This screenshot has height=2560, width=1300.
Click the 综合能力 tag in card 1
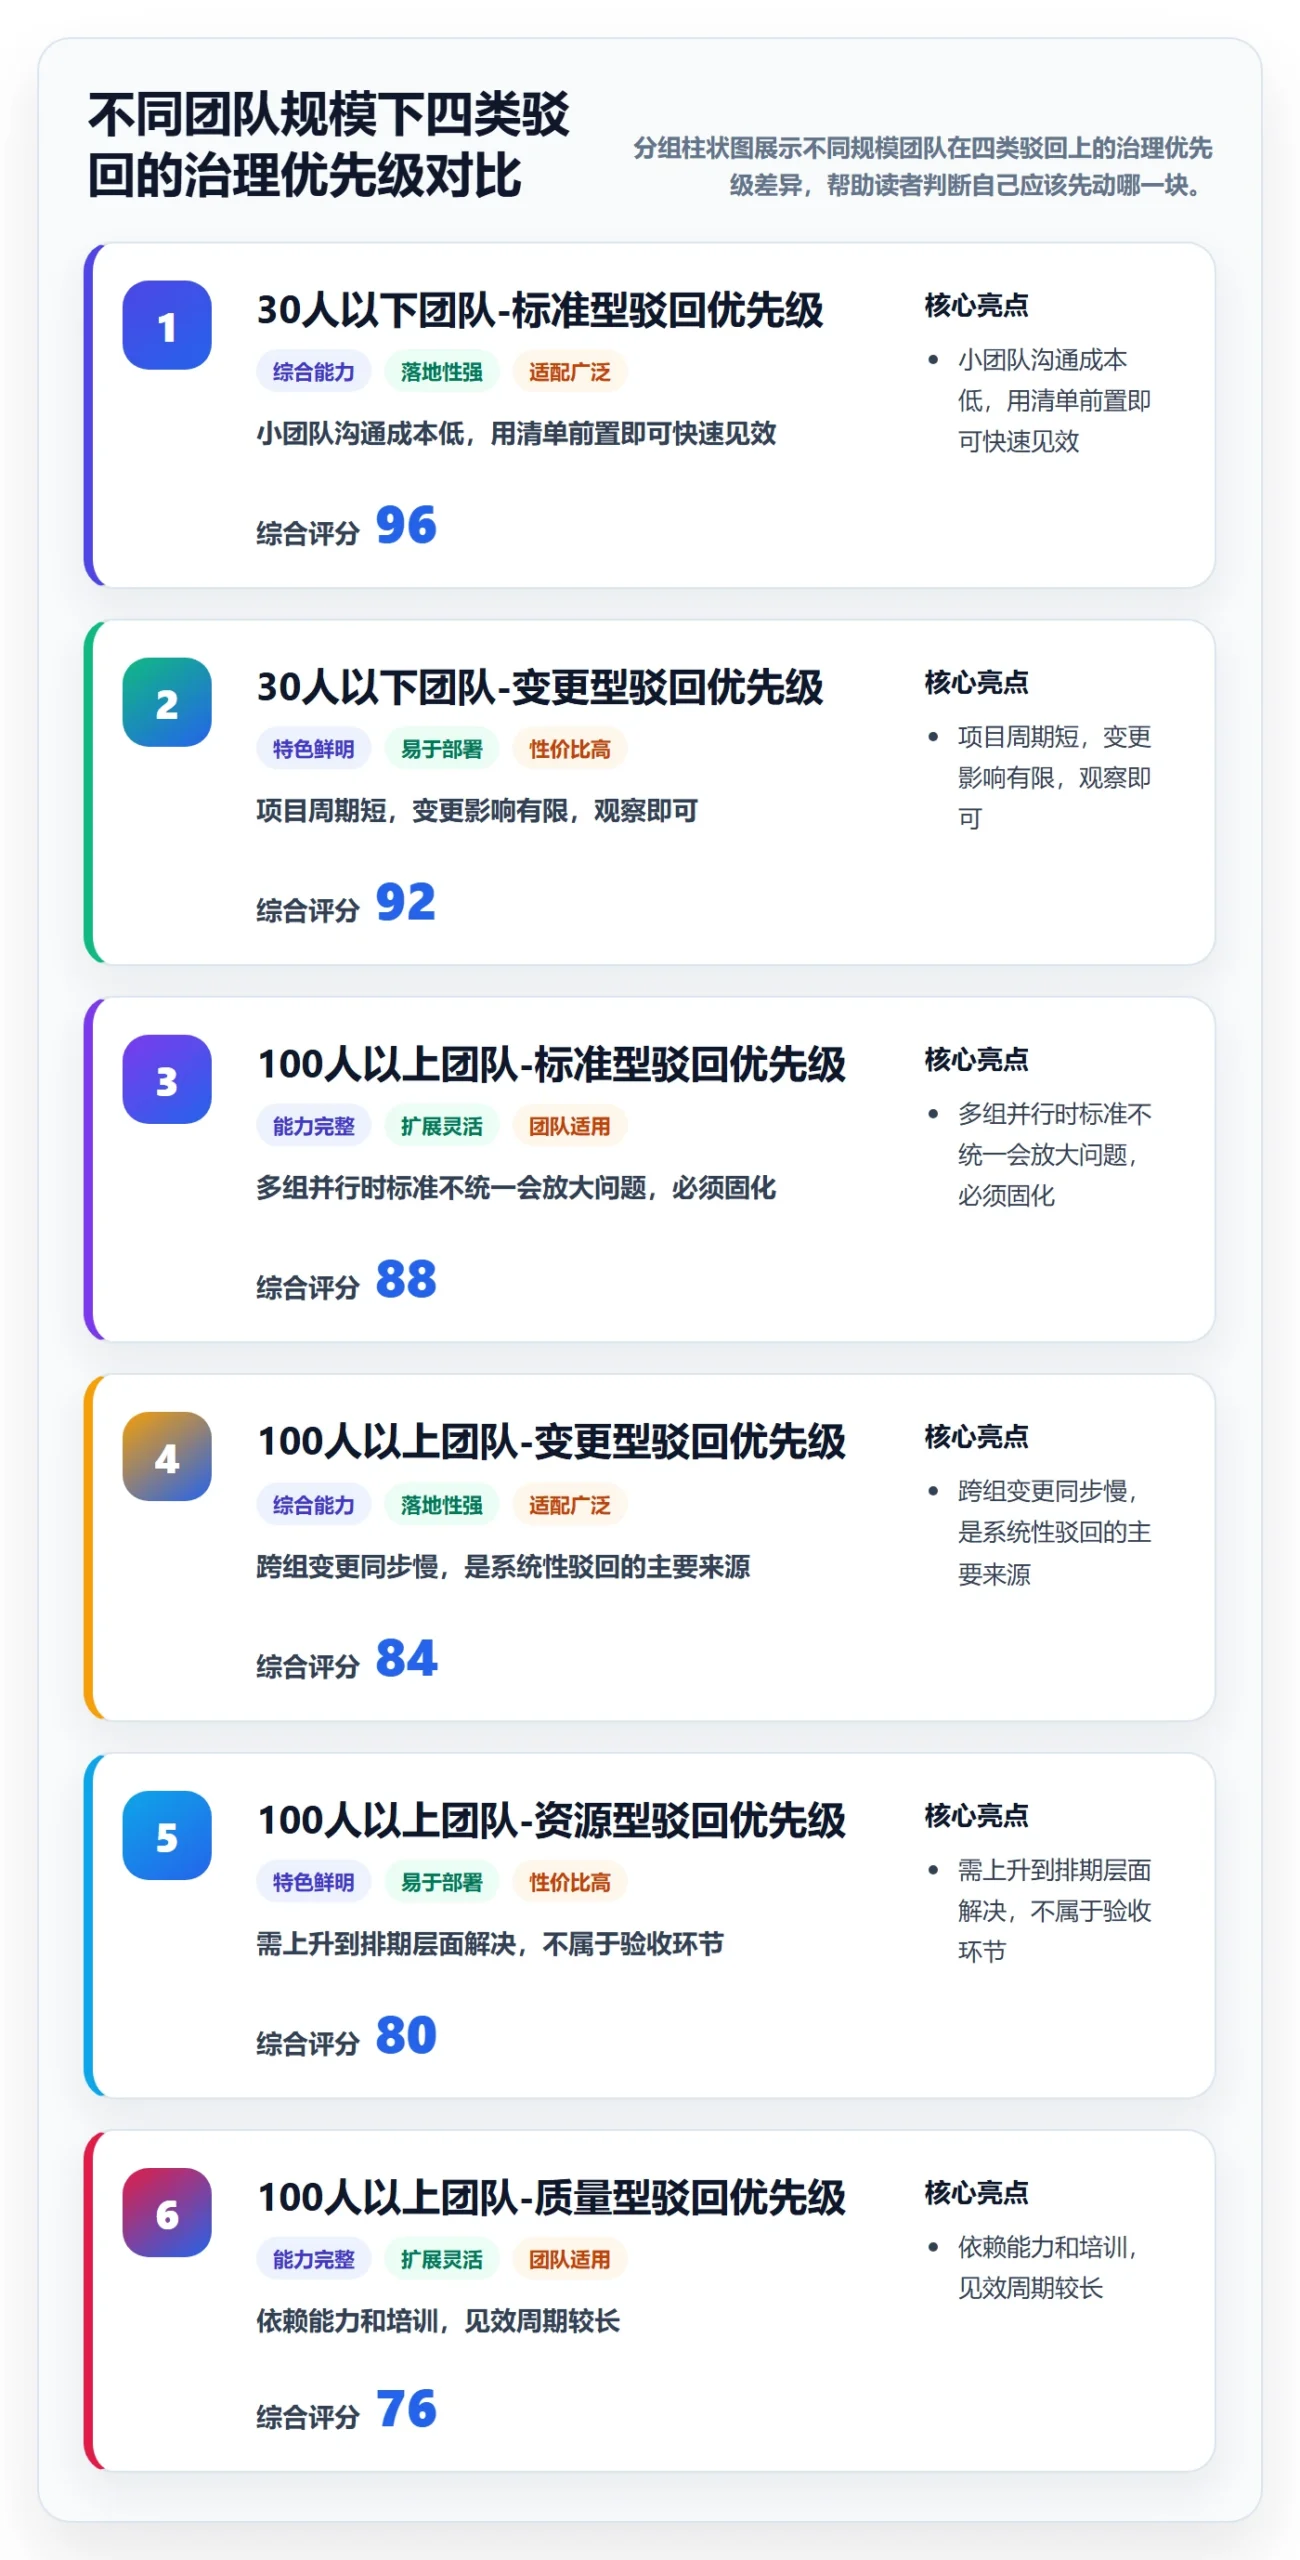point(314,371)
